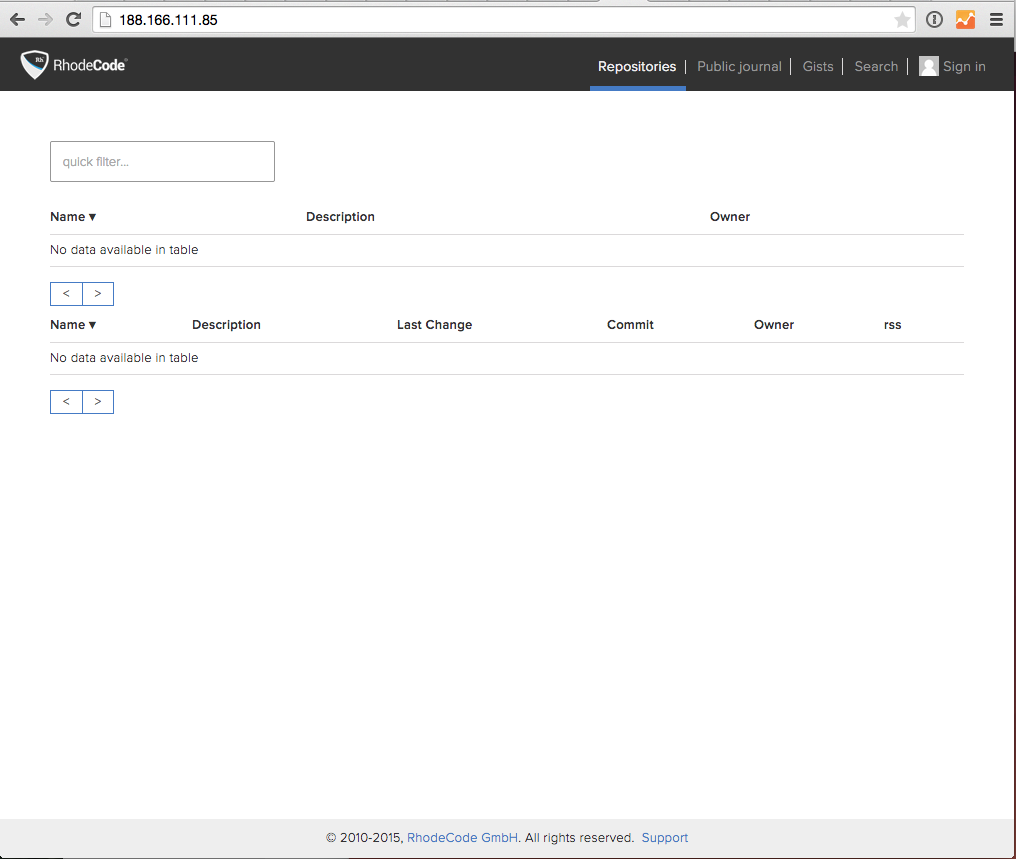The width and height of the screenshot is (1016, 859).
Task: Click the circular info extension icon
Action: (x=934, y=19)
